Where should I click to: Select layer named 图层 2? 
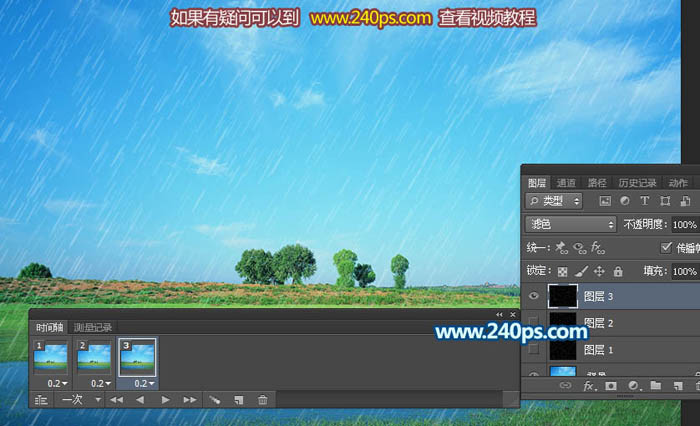click(x=598, y=323)
